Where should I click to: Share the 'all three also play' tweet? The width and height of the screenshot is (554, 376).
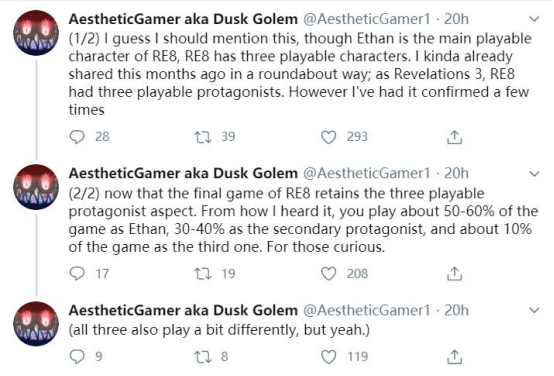point(454,357)
